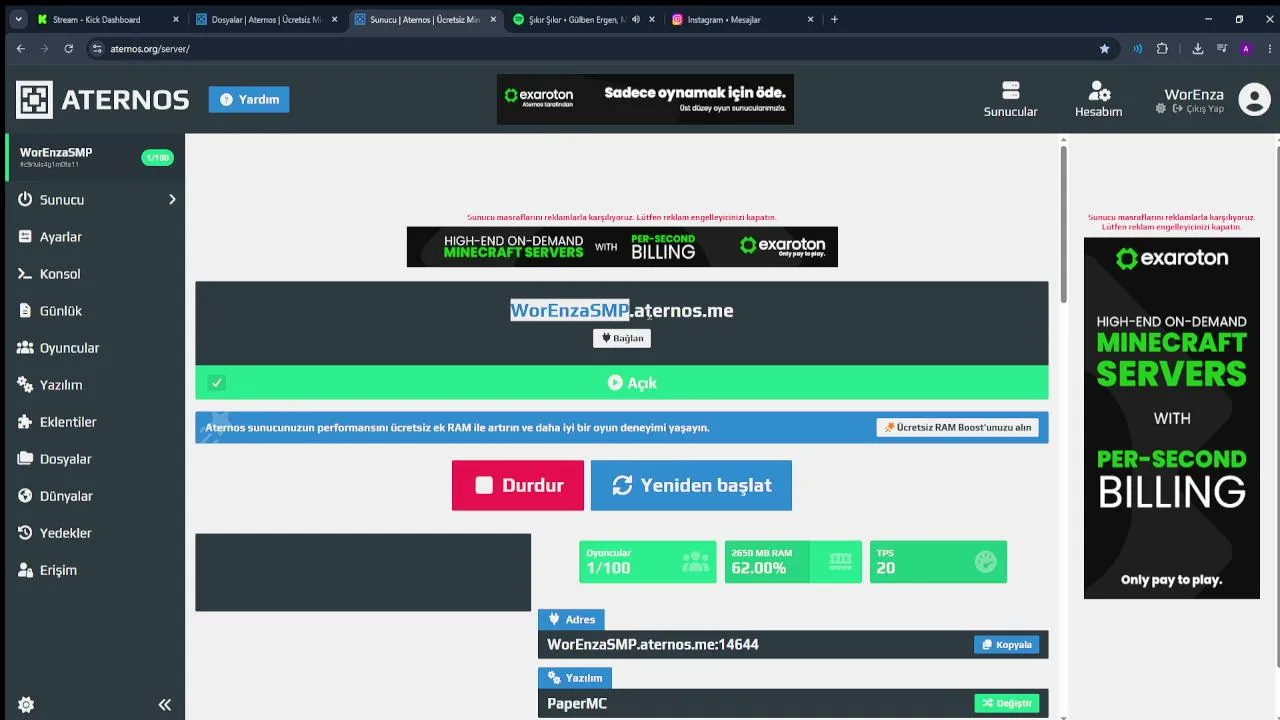Open the Yardım help button
The image size is (1280, 720).
coord(249,99)
